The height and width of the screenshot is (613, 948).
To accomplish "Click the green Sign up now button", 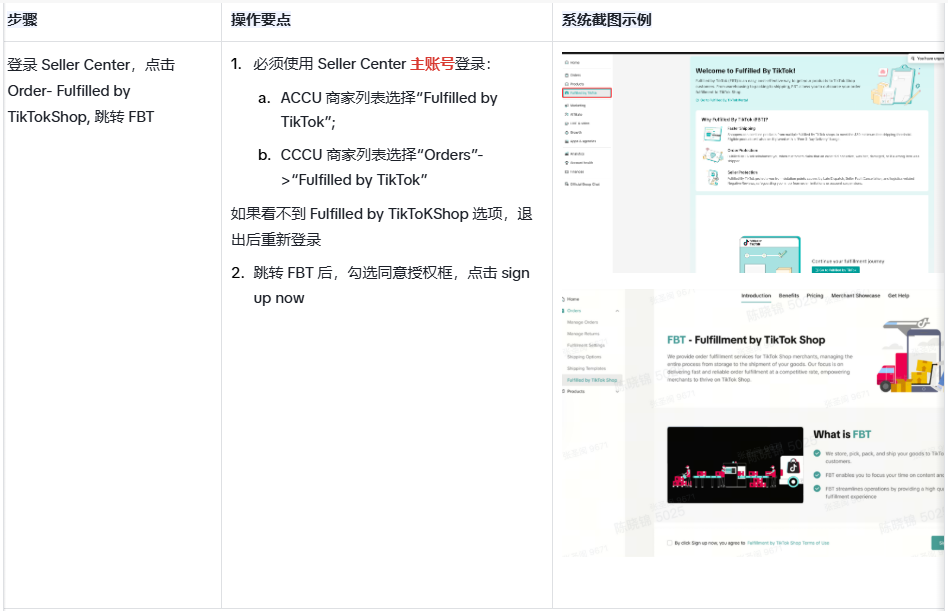I will click(938, 543).
